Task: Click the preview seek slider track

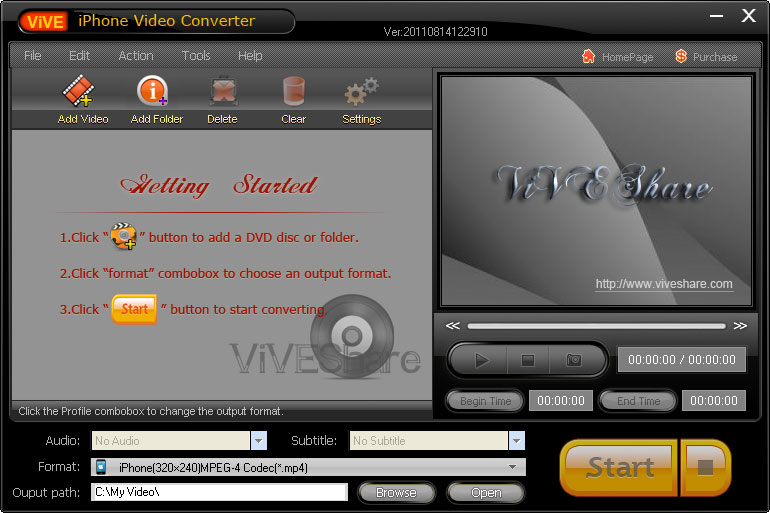Action: tap(596, 326)
